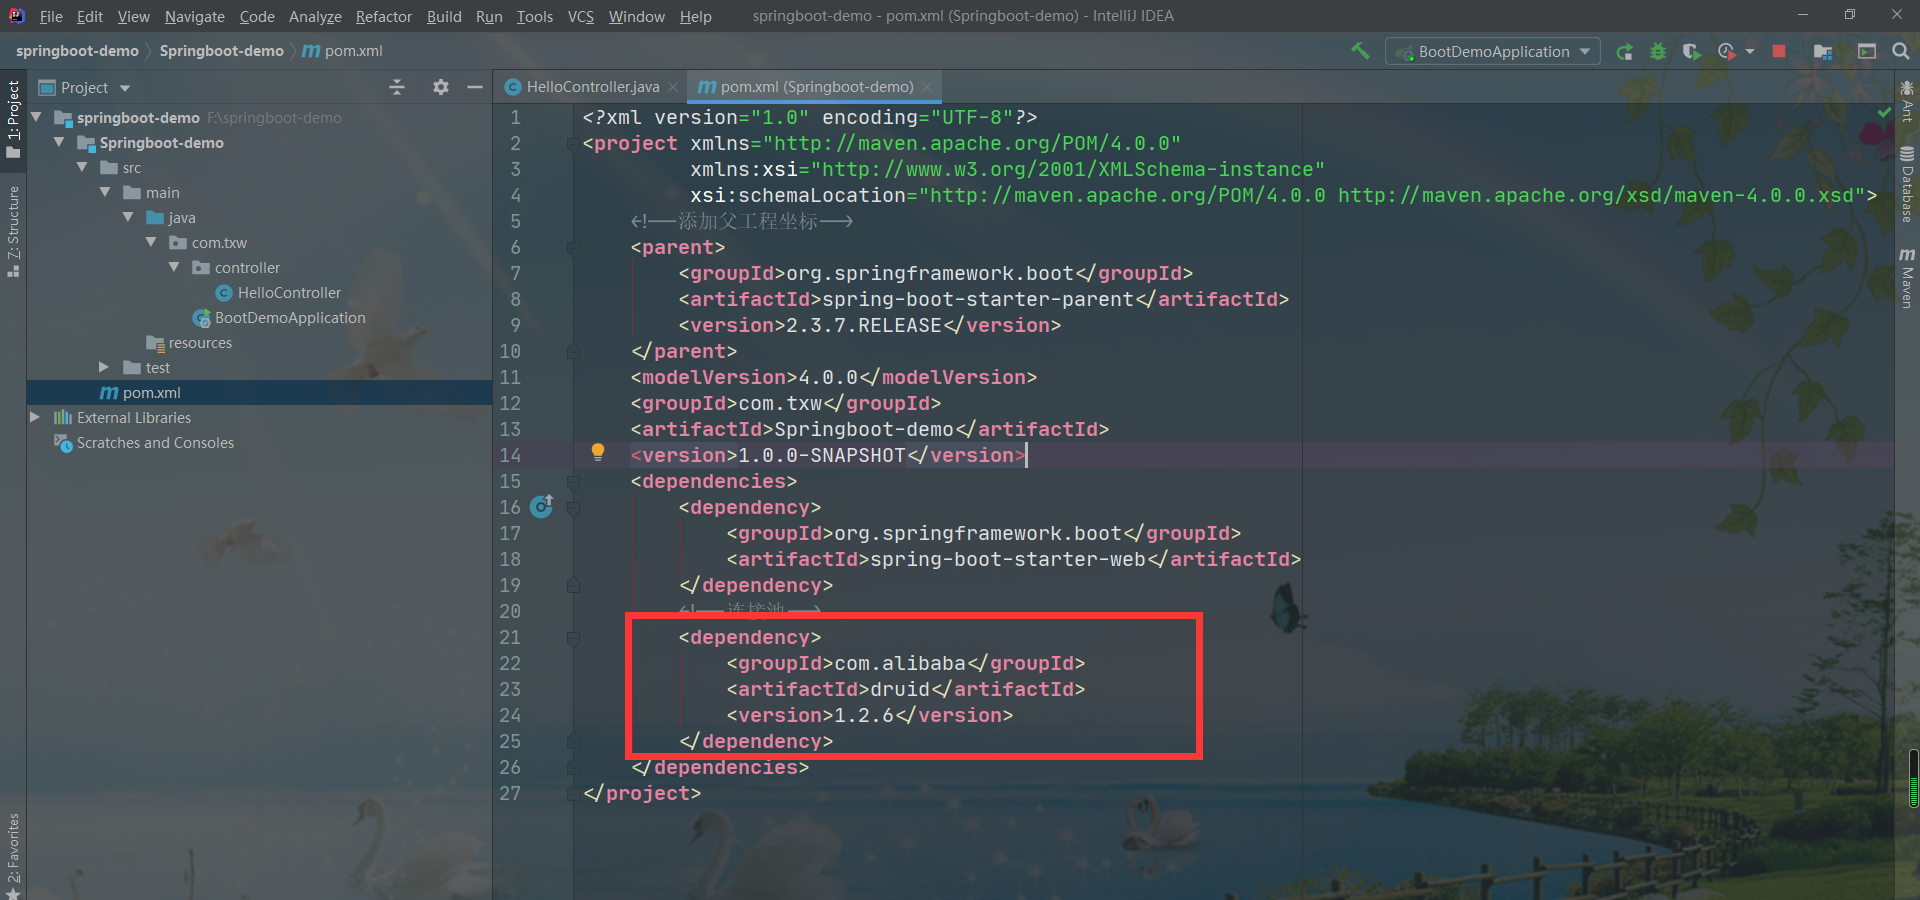Screen dimensions: 1920x900
Task: Select the resources folder
Action: pyautogui.click(x=200, y=343)
